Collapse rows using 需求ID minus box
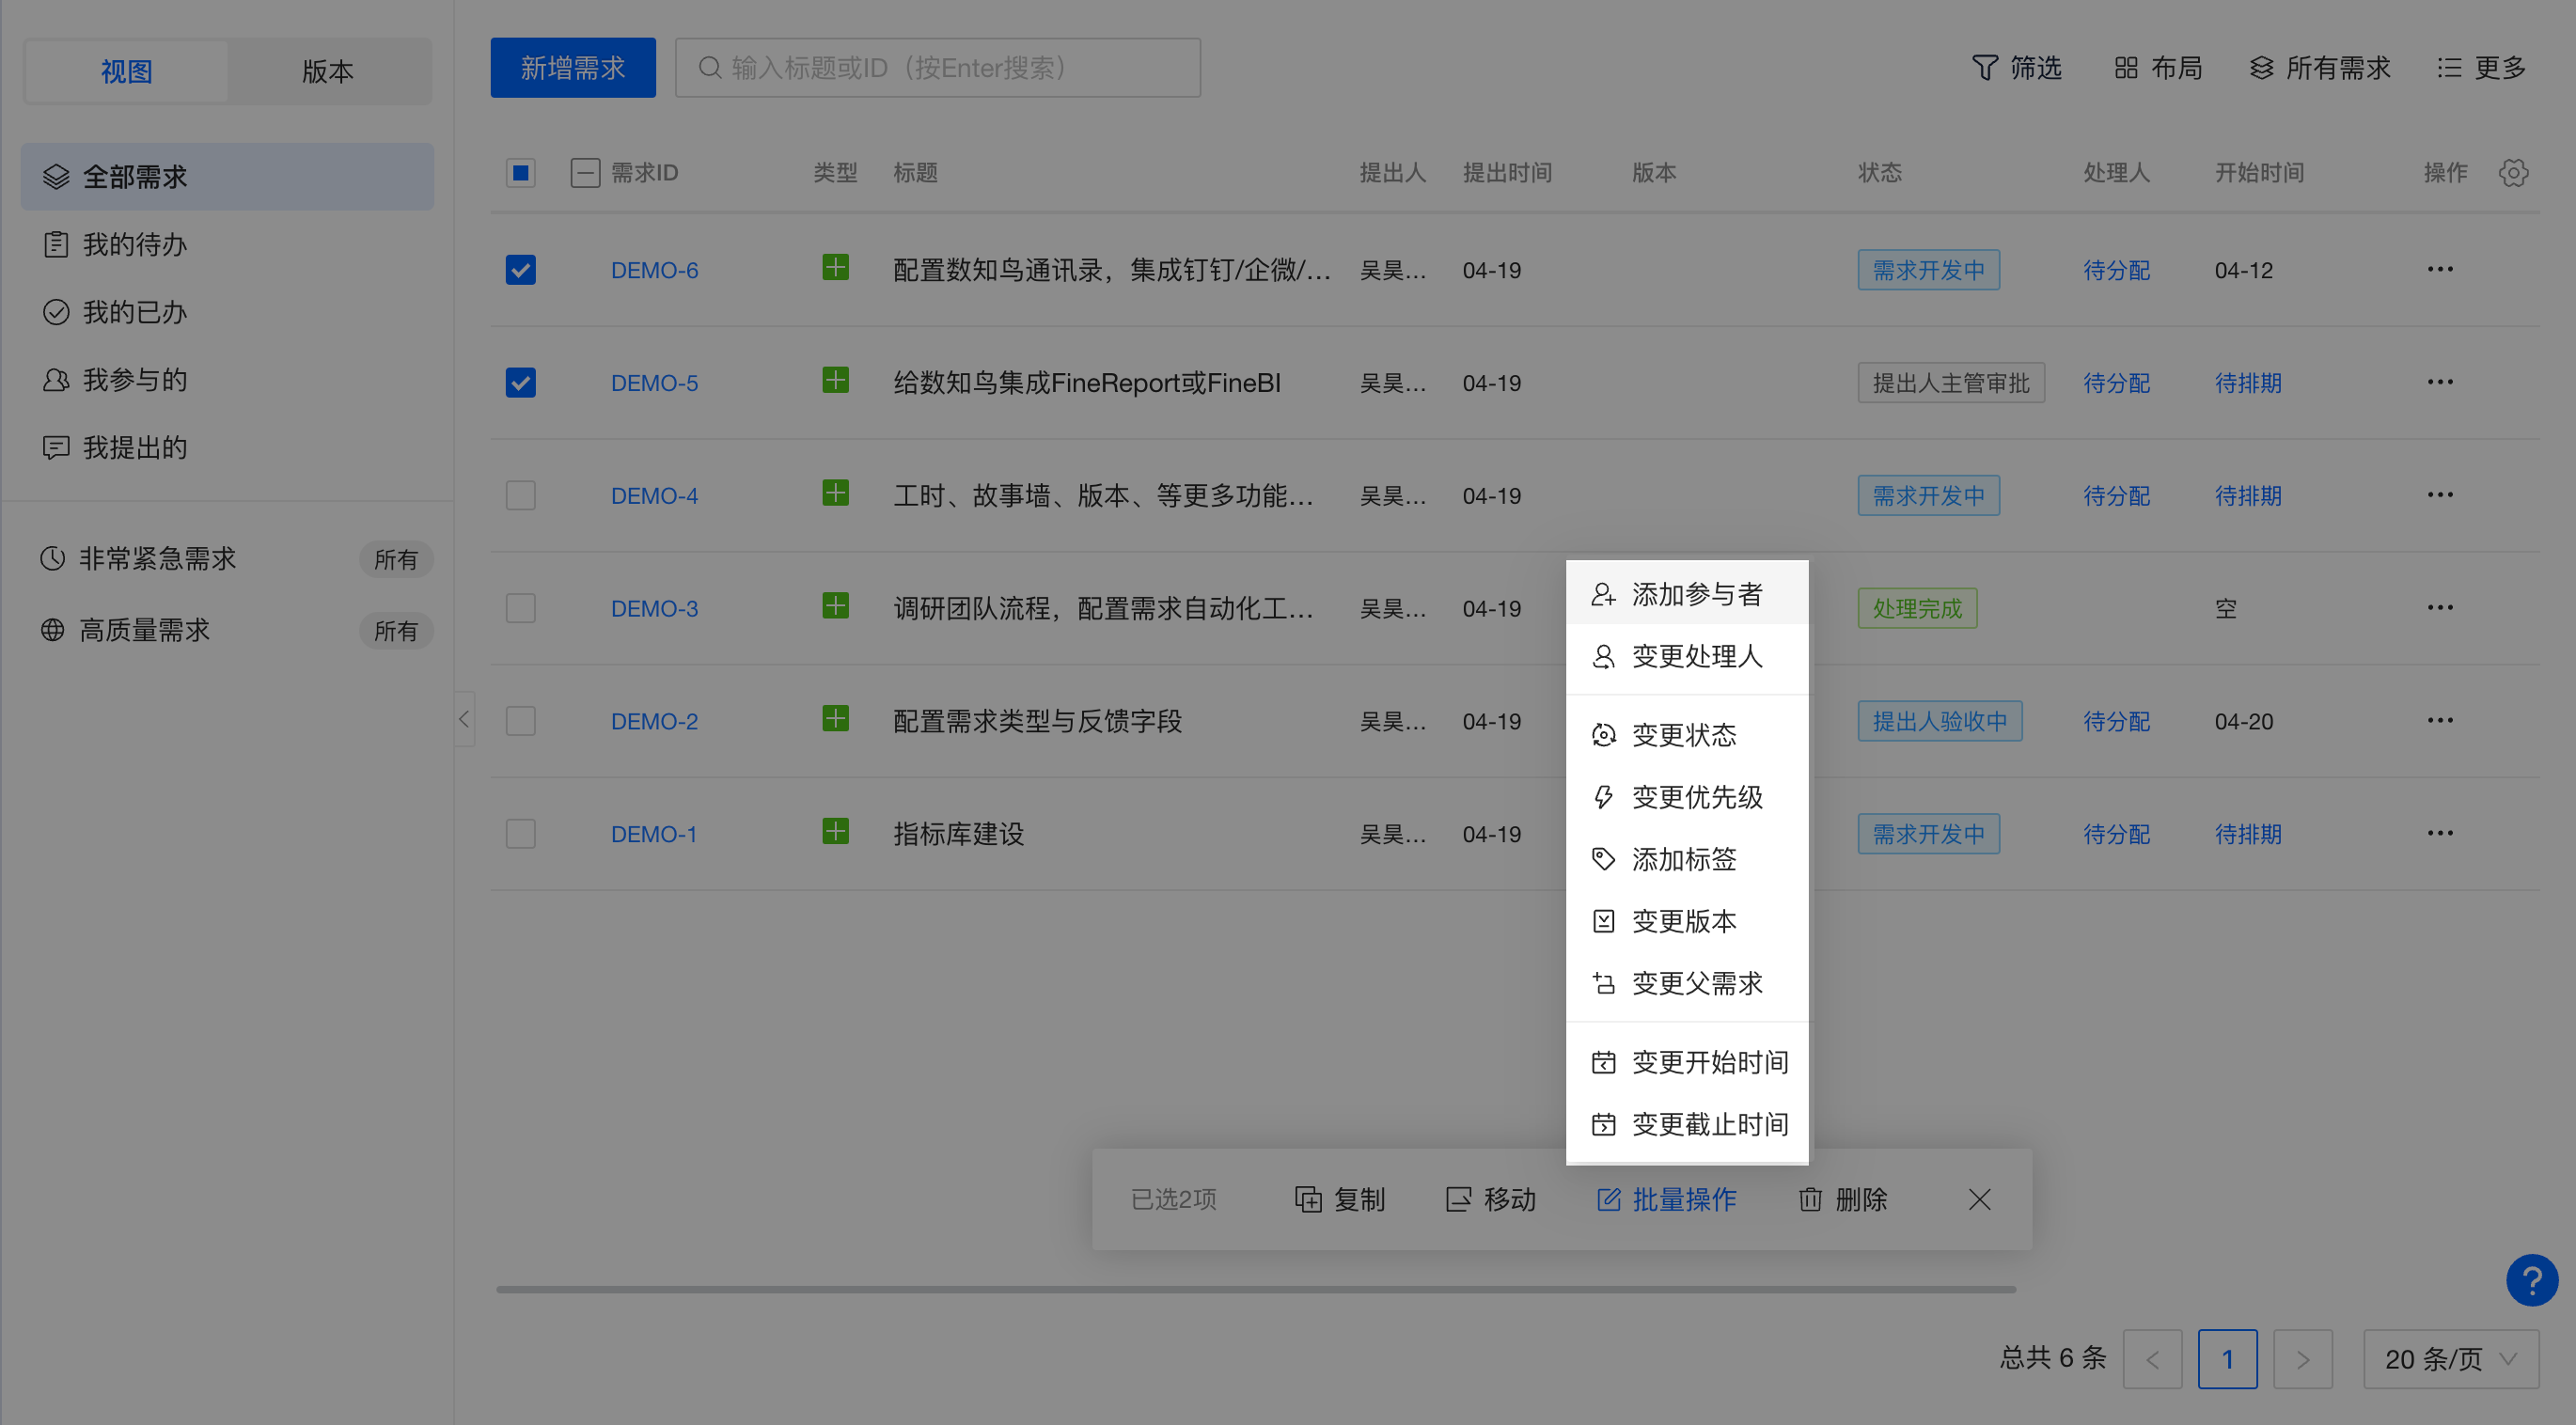Screen dimensions: 2576x1425 585,173
